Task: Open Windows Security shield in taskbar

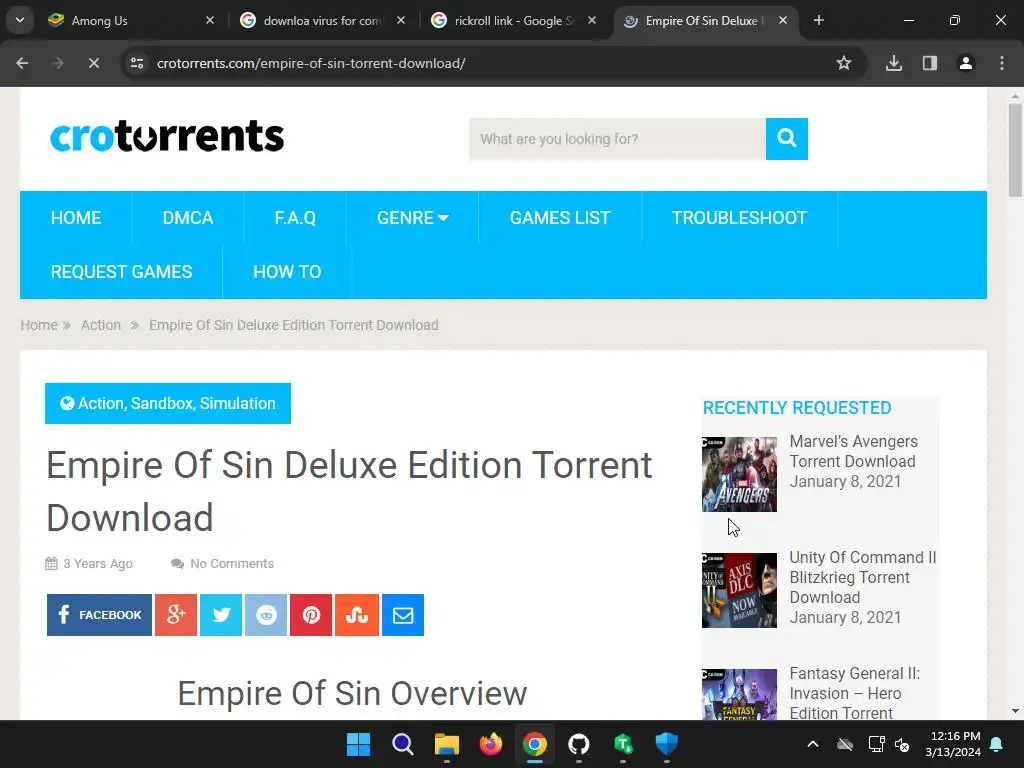Action: pyautogui.click(x=667, y=744)
